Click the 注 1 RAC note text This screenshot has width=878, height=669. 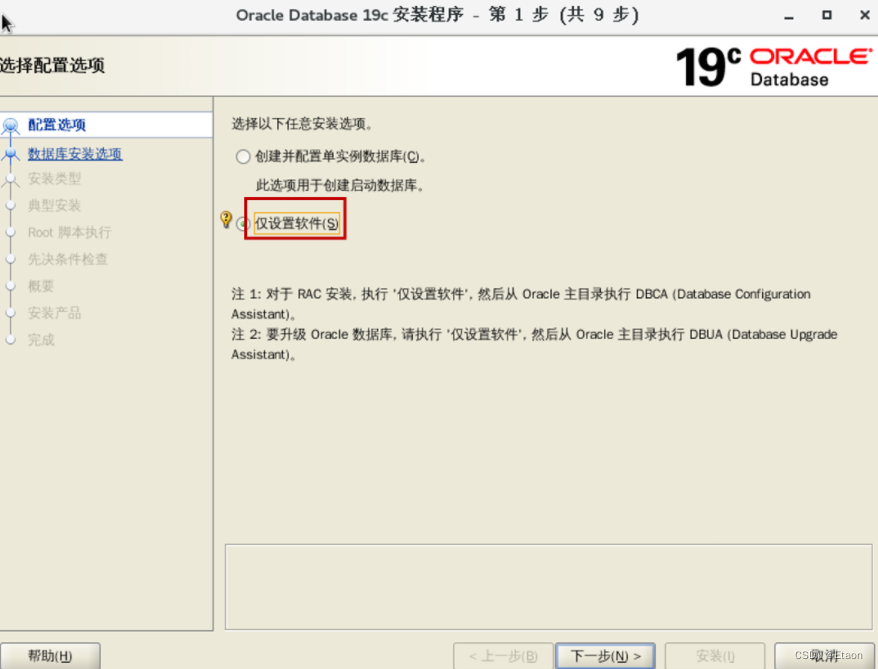point(521,304)
